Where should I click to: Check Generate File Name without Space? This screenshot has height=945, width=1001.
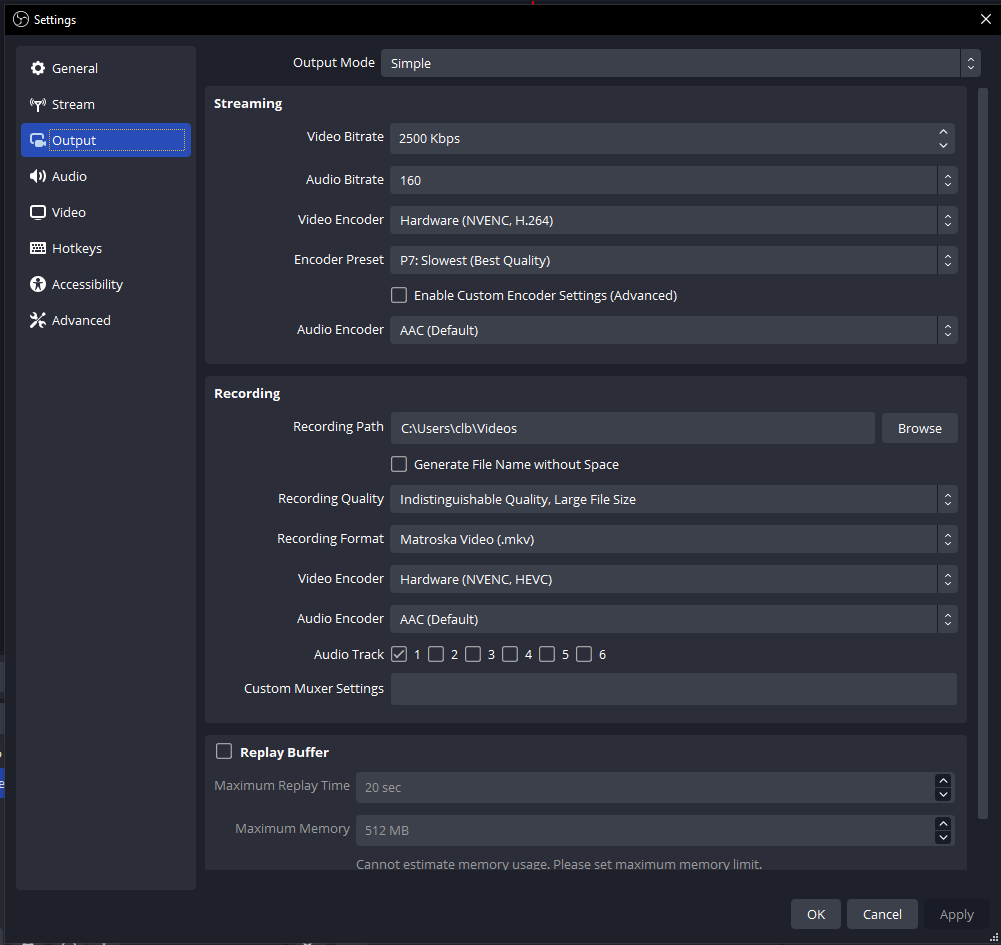[x=399, y=464]
